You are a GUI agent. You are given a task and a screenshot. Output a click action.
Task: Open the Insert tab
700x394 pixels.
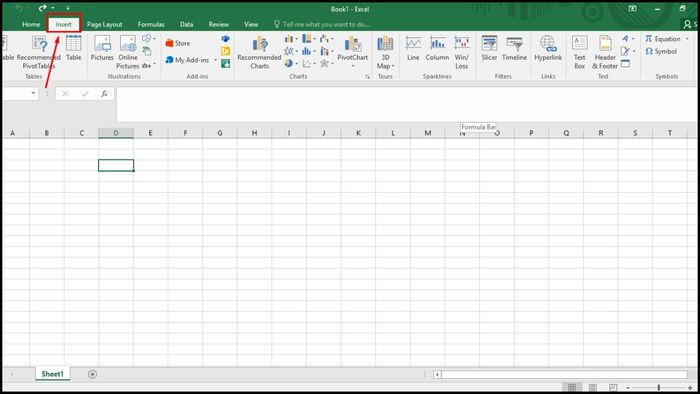[63, 24]
